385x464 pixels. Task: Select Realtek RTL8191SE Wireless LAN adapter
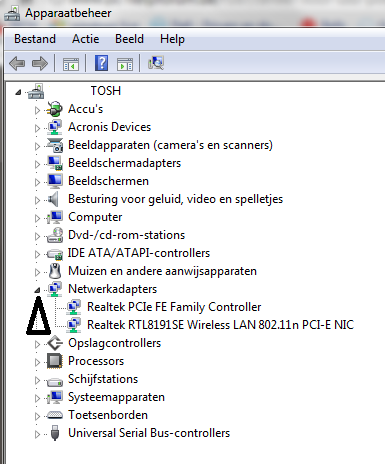click(220, 325)
